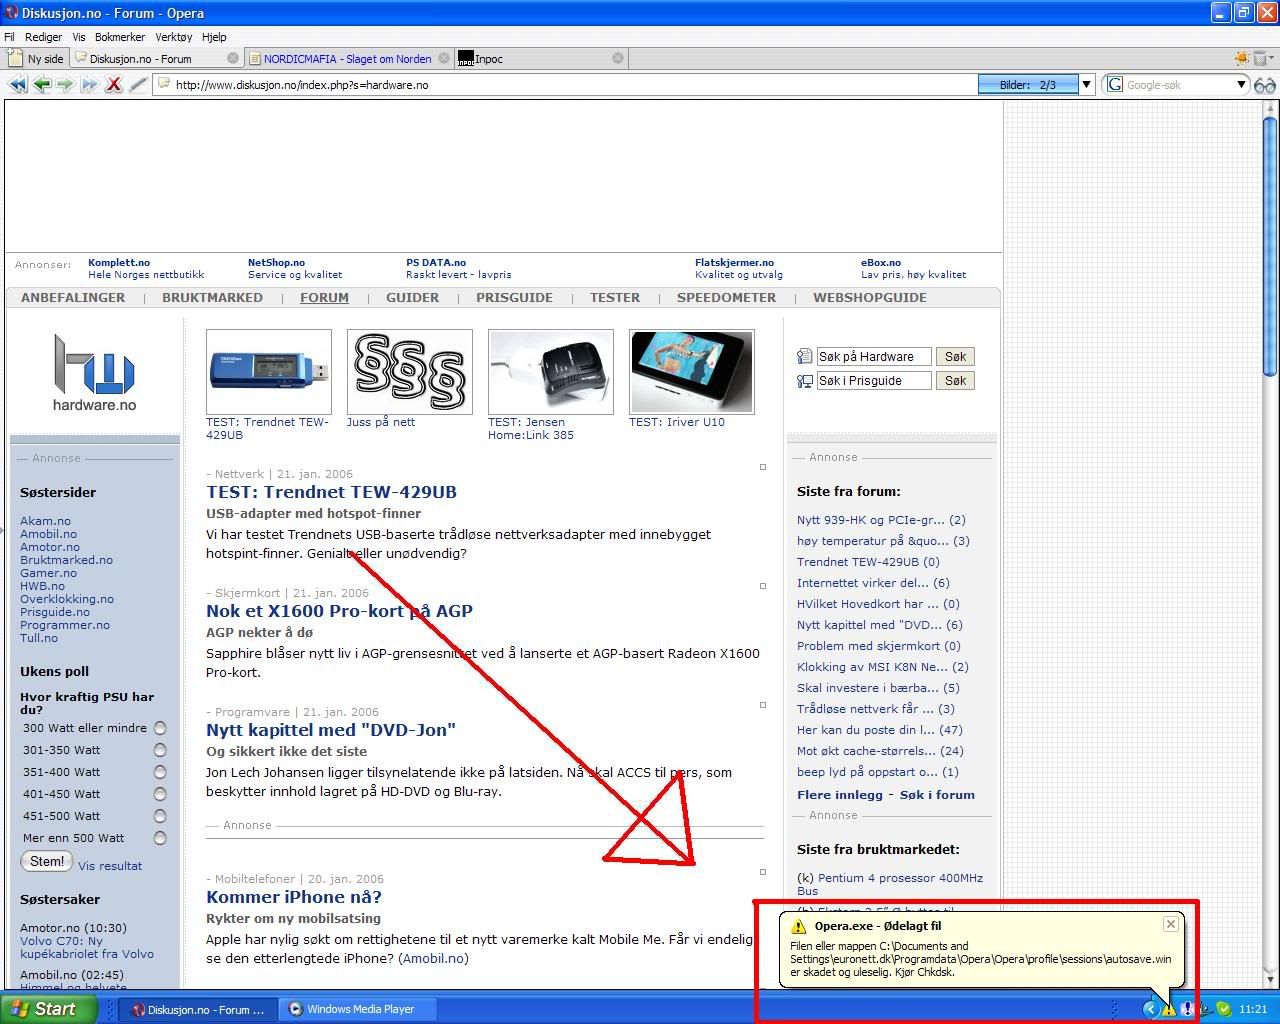Open the Rediger menu
This screenshot has width=1280, height=1024.
[43, 37]
